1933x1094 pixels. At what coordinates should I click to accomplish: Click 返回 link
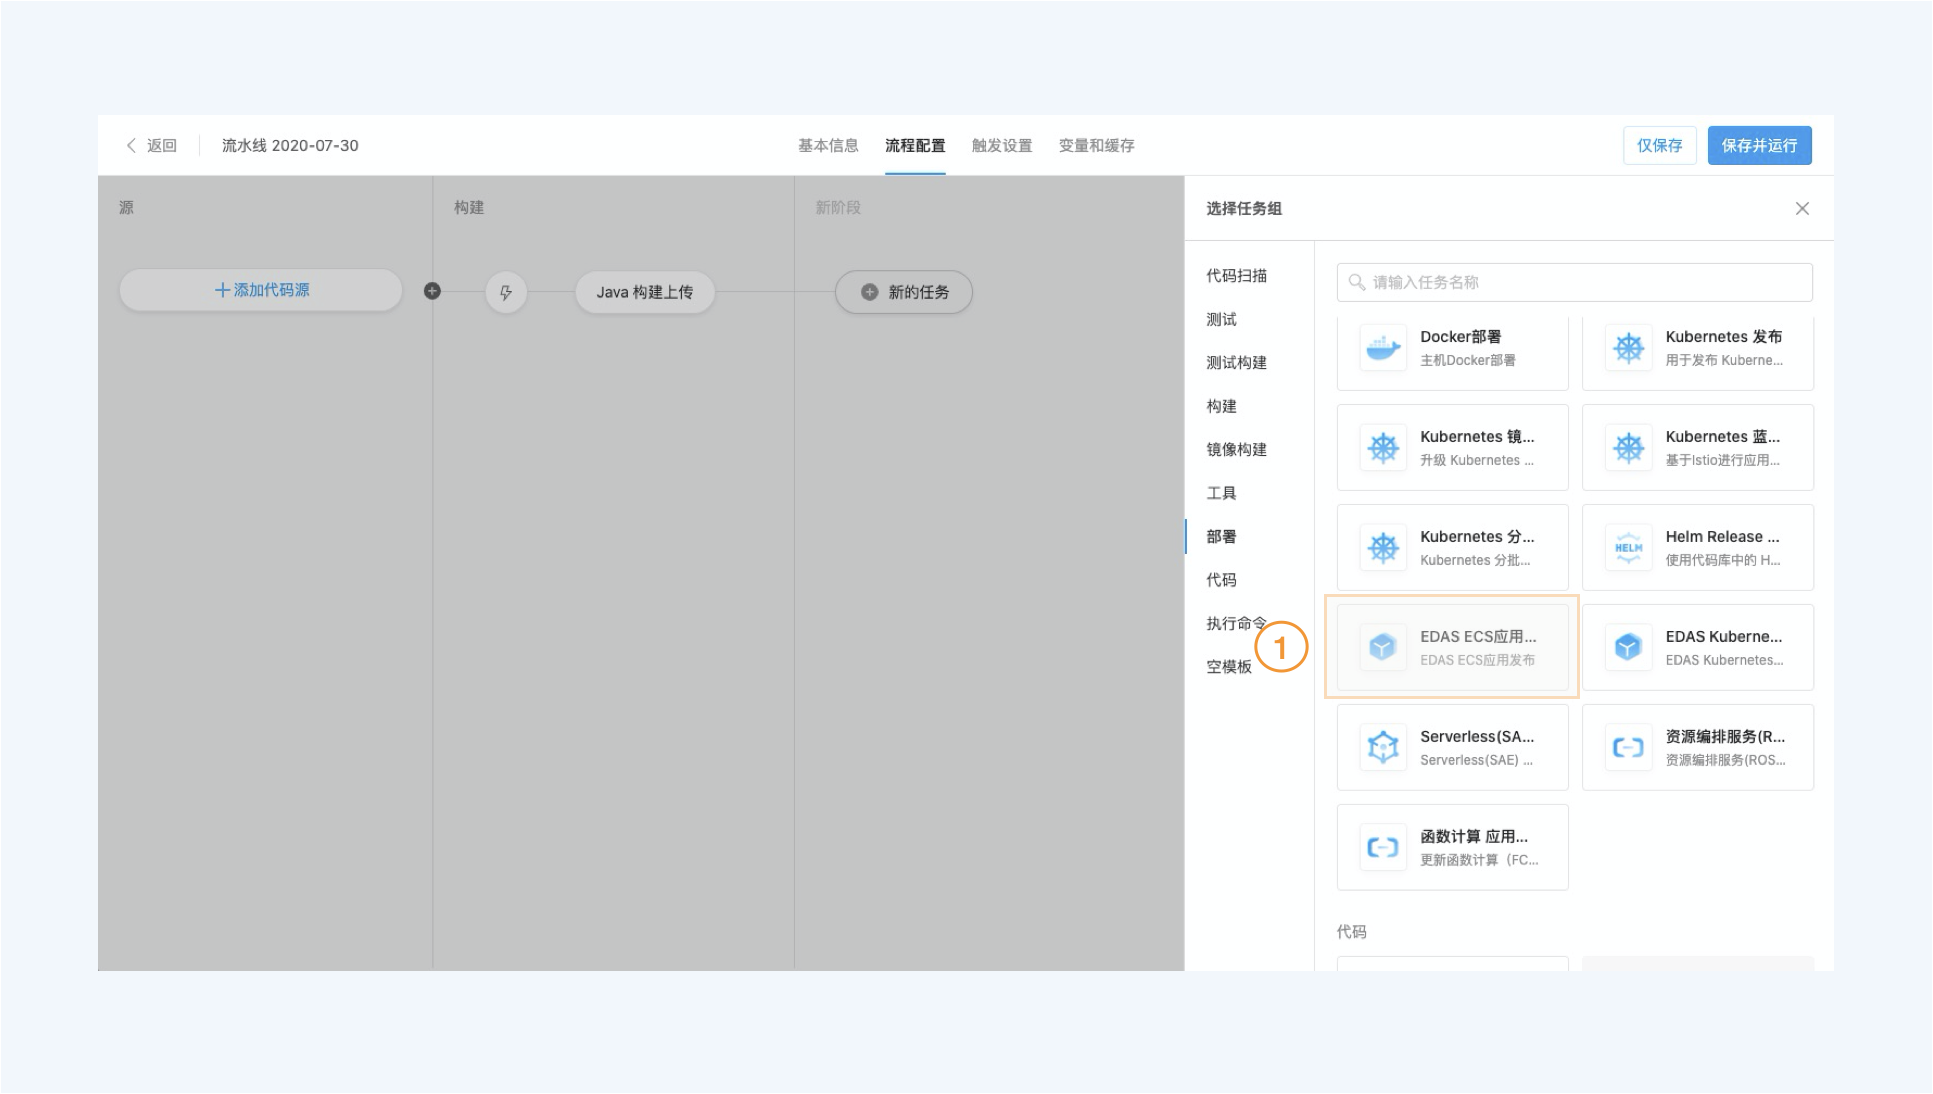162,145
